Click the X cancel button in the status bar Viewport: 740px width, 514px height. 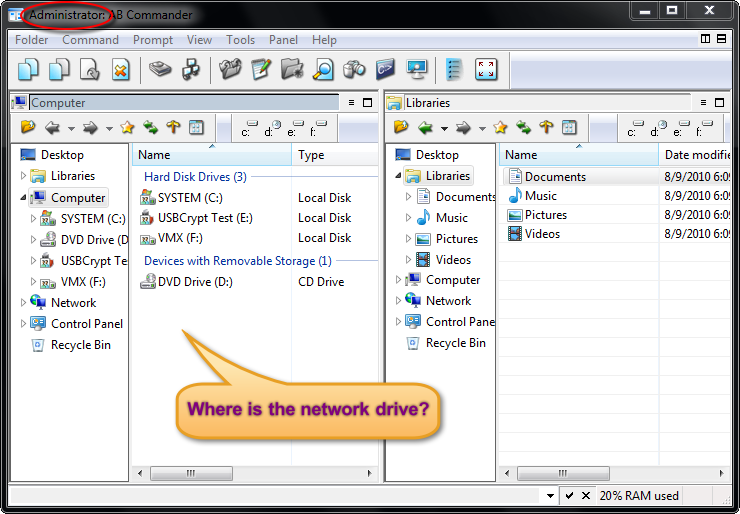point(586,496)
